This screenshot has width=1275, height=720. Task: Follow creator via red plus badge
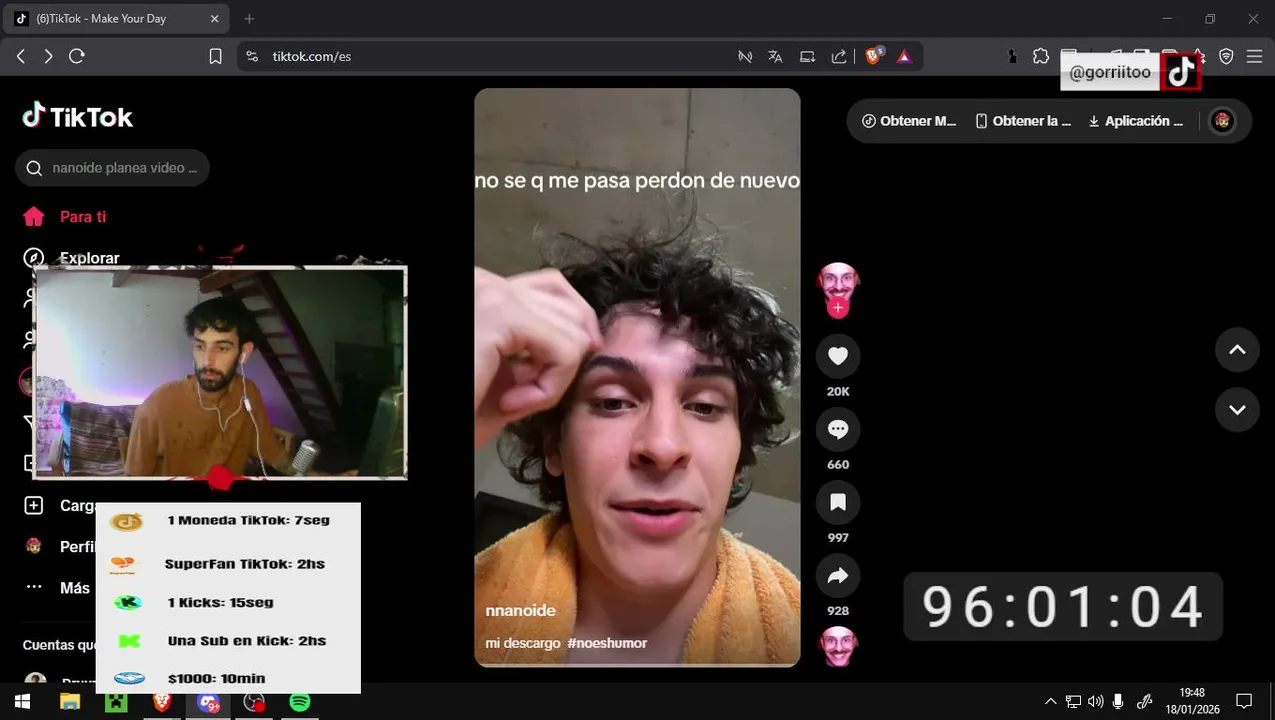pos(838,308)
